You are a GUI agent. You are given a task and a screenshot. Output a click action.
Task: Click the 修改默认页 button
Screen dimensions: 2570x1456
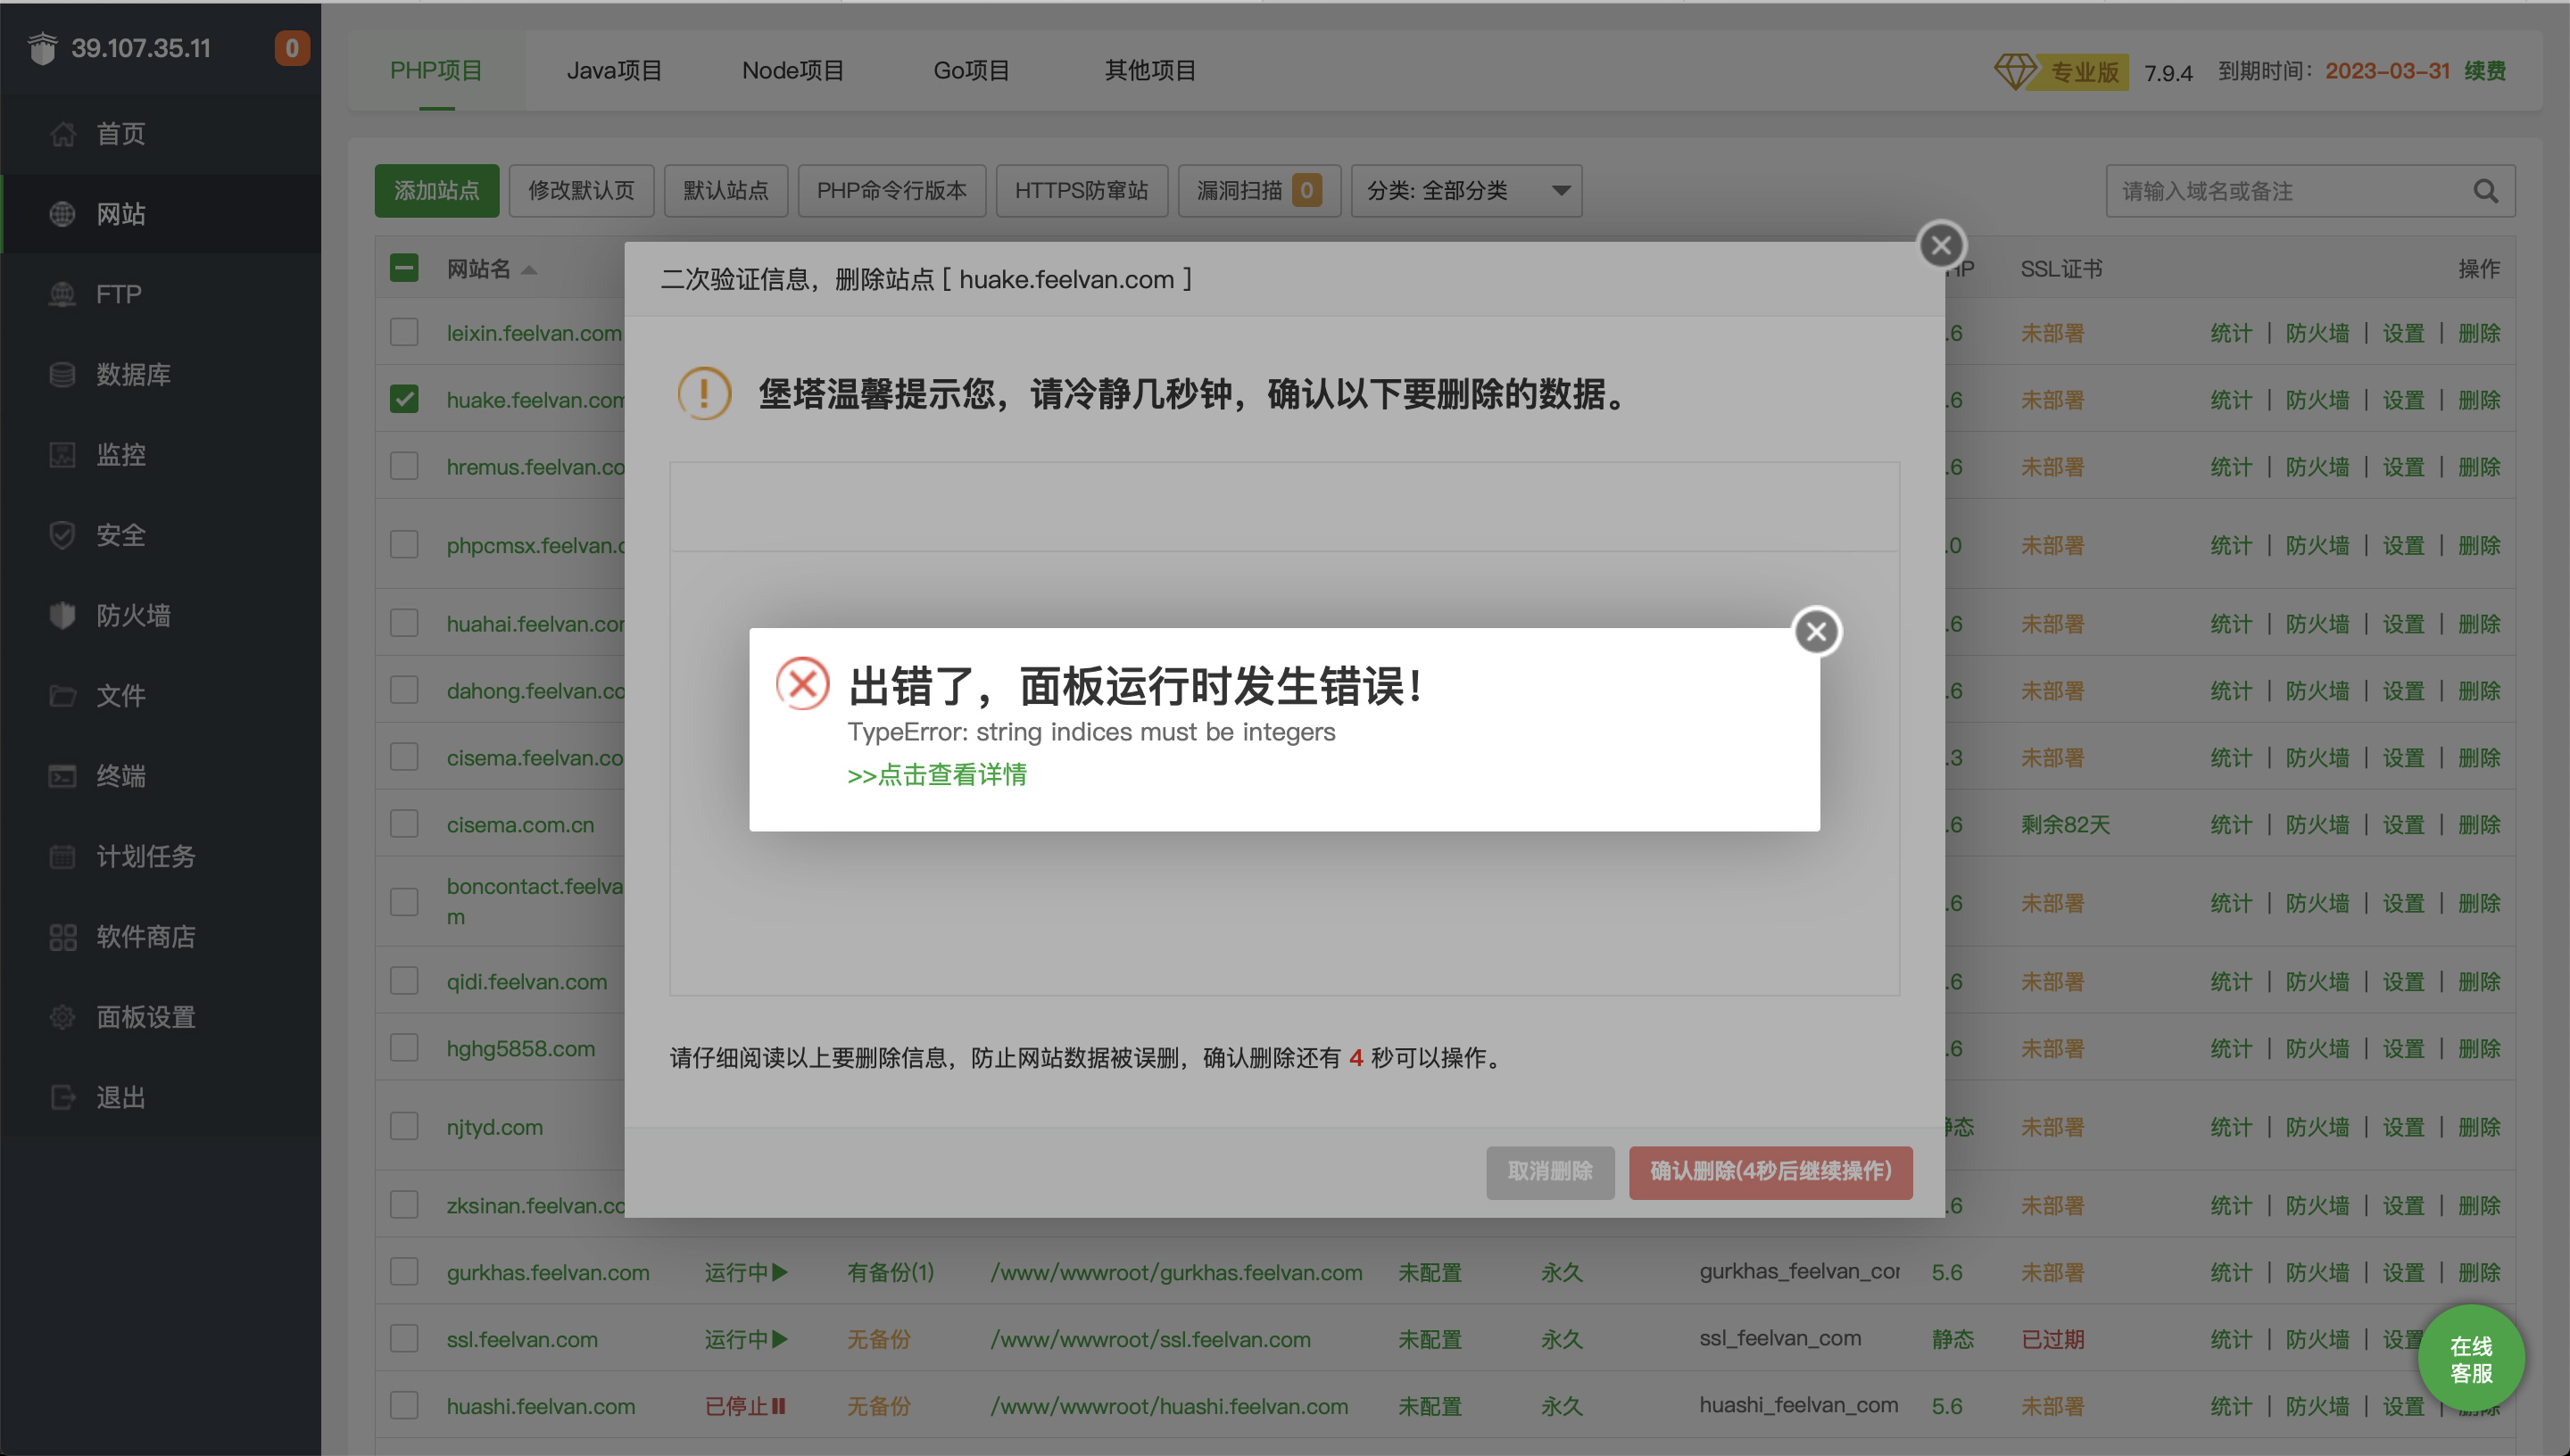pos(581,191)
